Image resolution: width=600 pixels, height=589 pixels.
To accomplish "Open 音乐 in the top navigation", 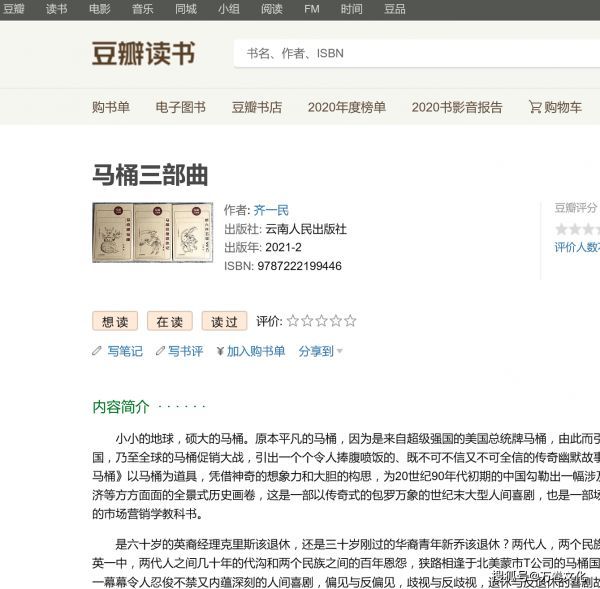I will [142, 8].
